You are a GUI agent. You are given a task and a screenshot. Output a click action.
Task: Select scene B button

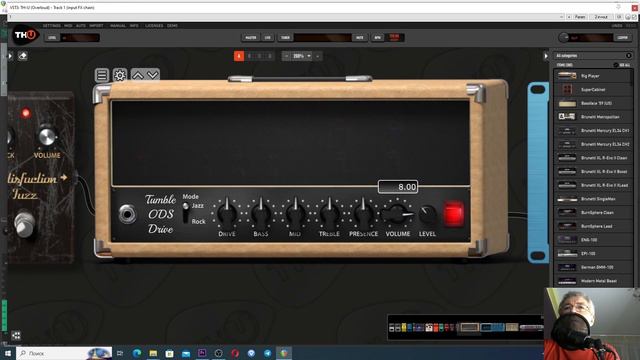pos(249,56)
